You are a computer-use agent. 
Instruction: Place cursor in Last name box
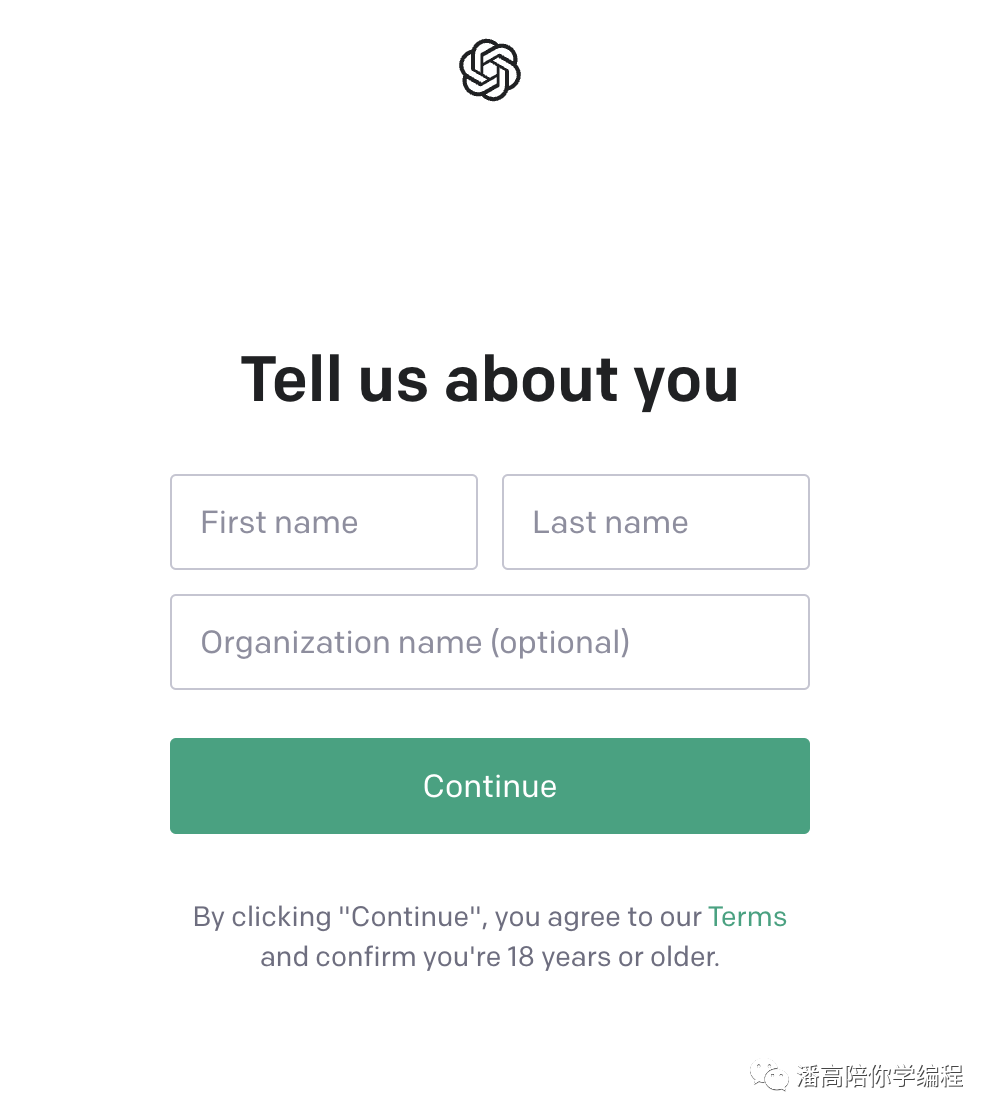click(x=656, y=522)
